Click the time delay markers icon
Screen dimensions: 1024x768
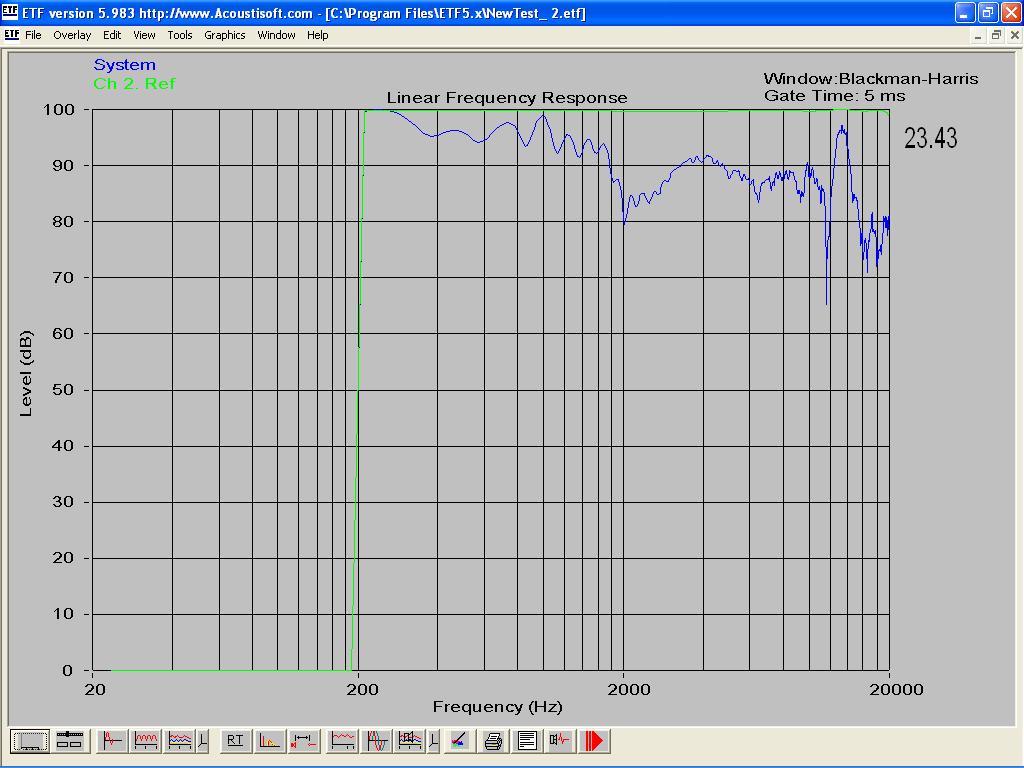pos(304,741)
